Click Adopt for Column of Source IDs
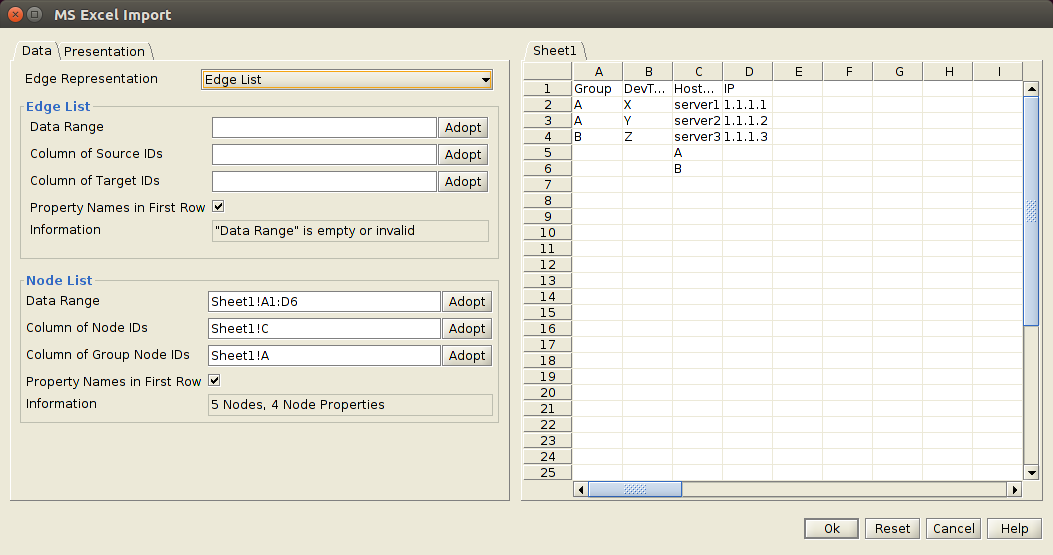The height and width of the screenshot is (555, 1053). [x=463, y=155]
